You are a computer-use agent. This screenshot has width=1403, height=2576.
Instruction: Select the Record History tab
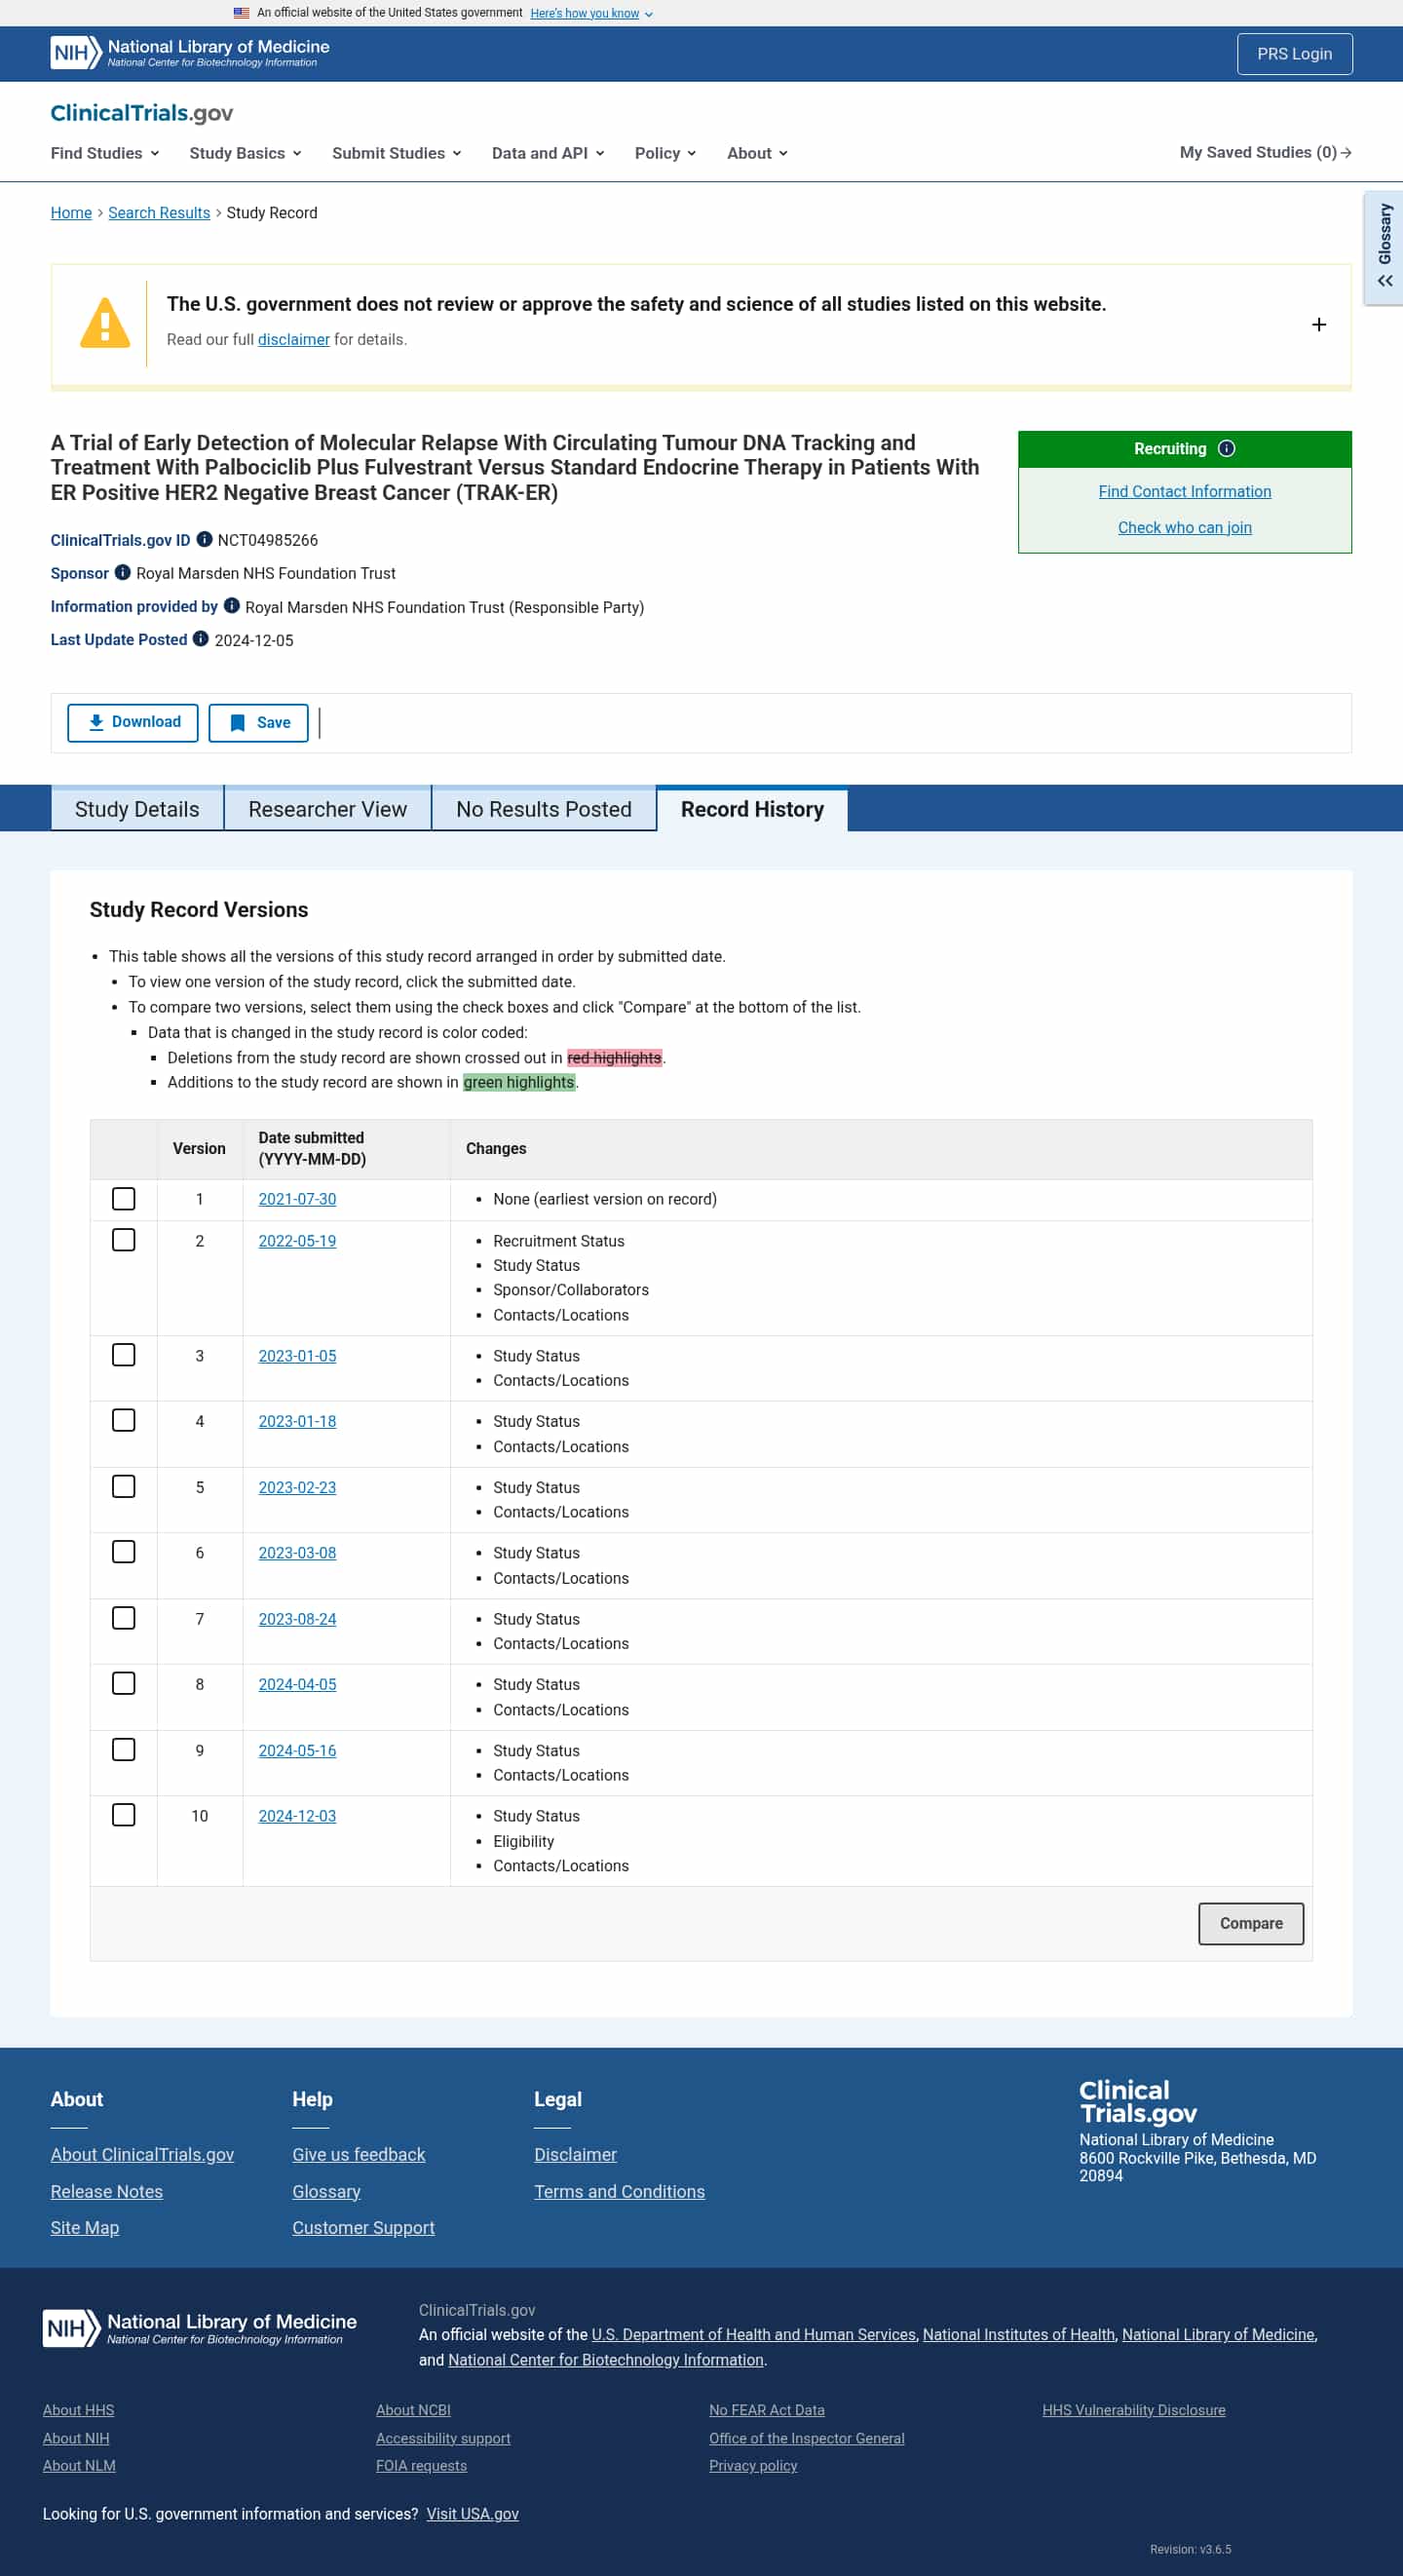(752, 809)
